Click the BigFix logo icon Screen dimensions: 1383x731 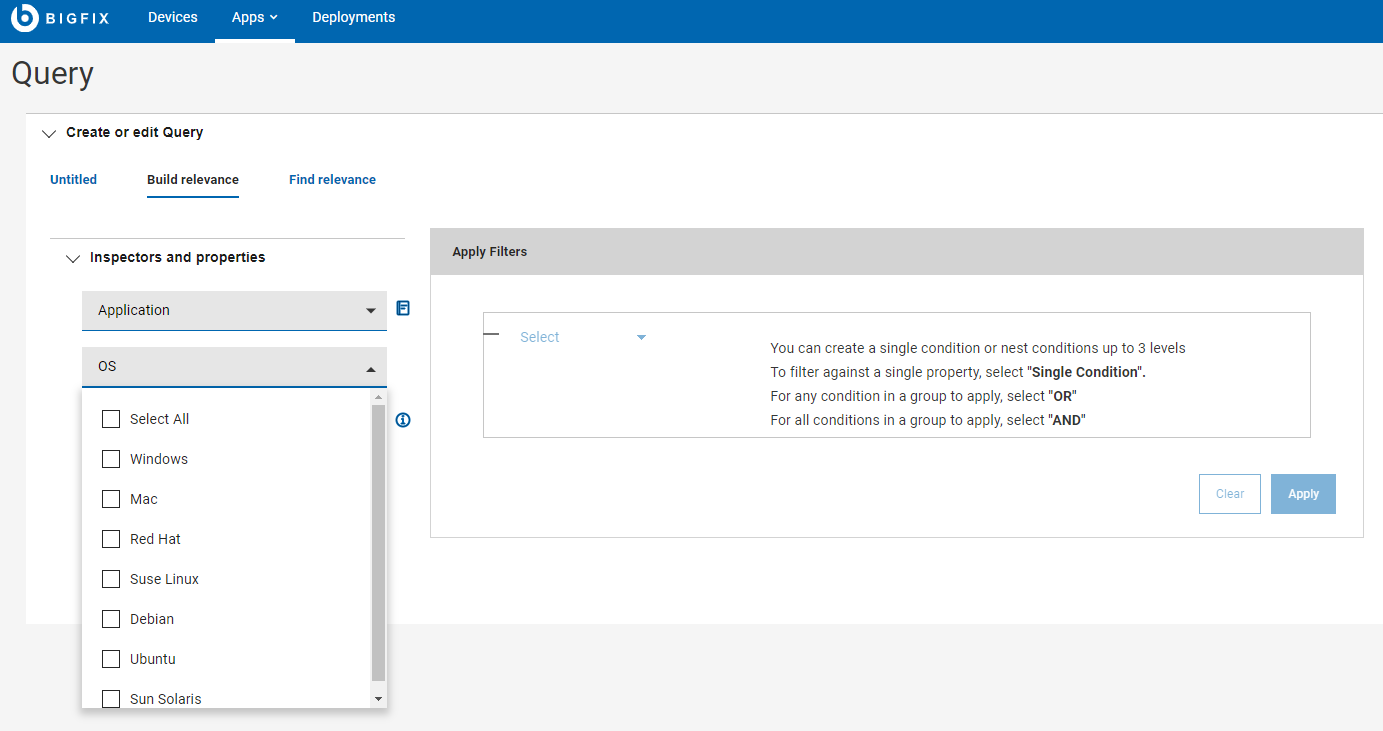tap(25, 18)
